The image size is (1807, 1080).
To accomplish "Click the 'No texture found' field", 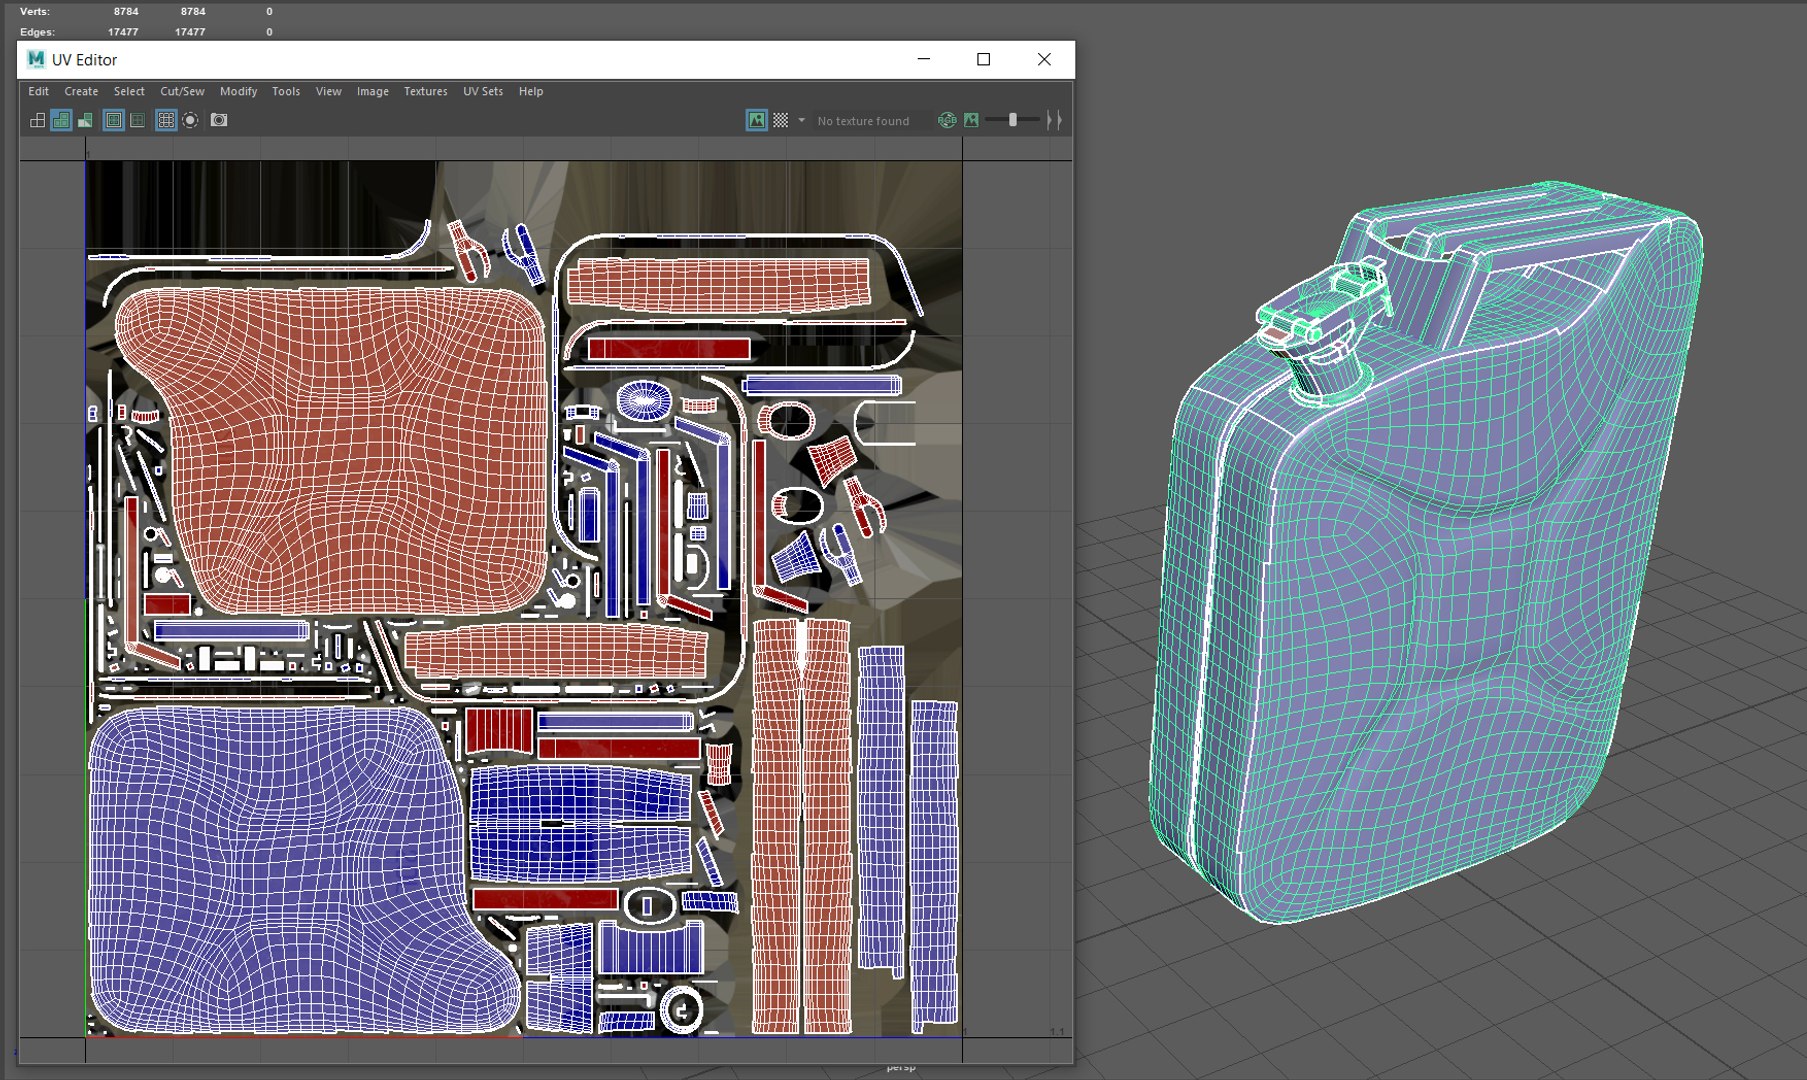I will point(871,120).
